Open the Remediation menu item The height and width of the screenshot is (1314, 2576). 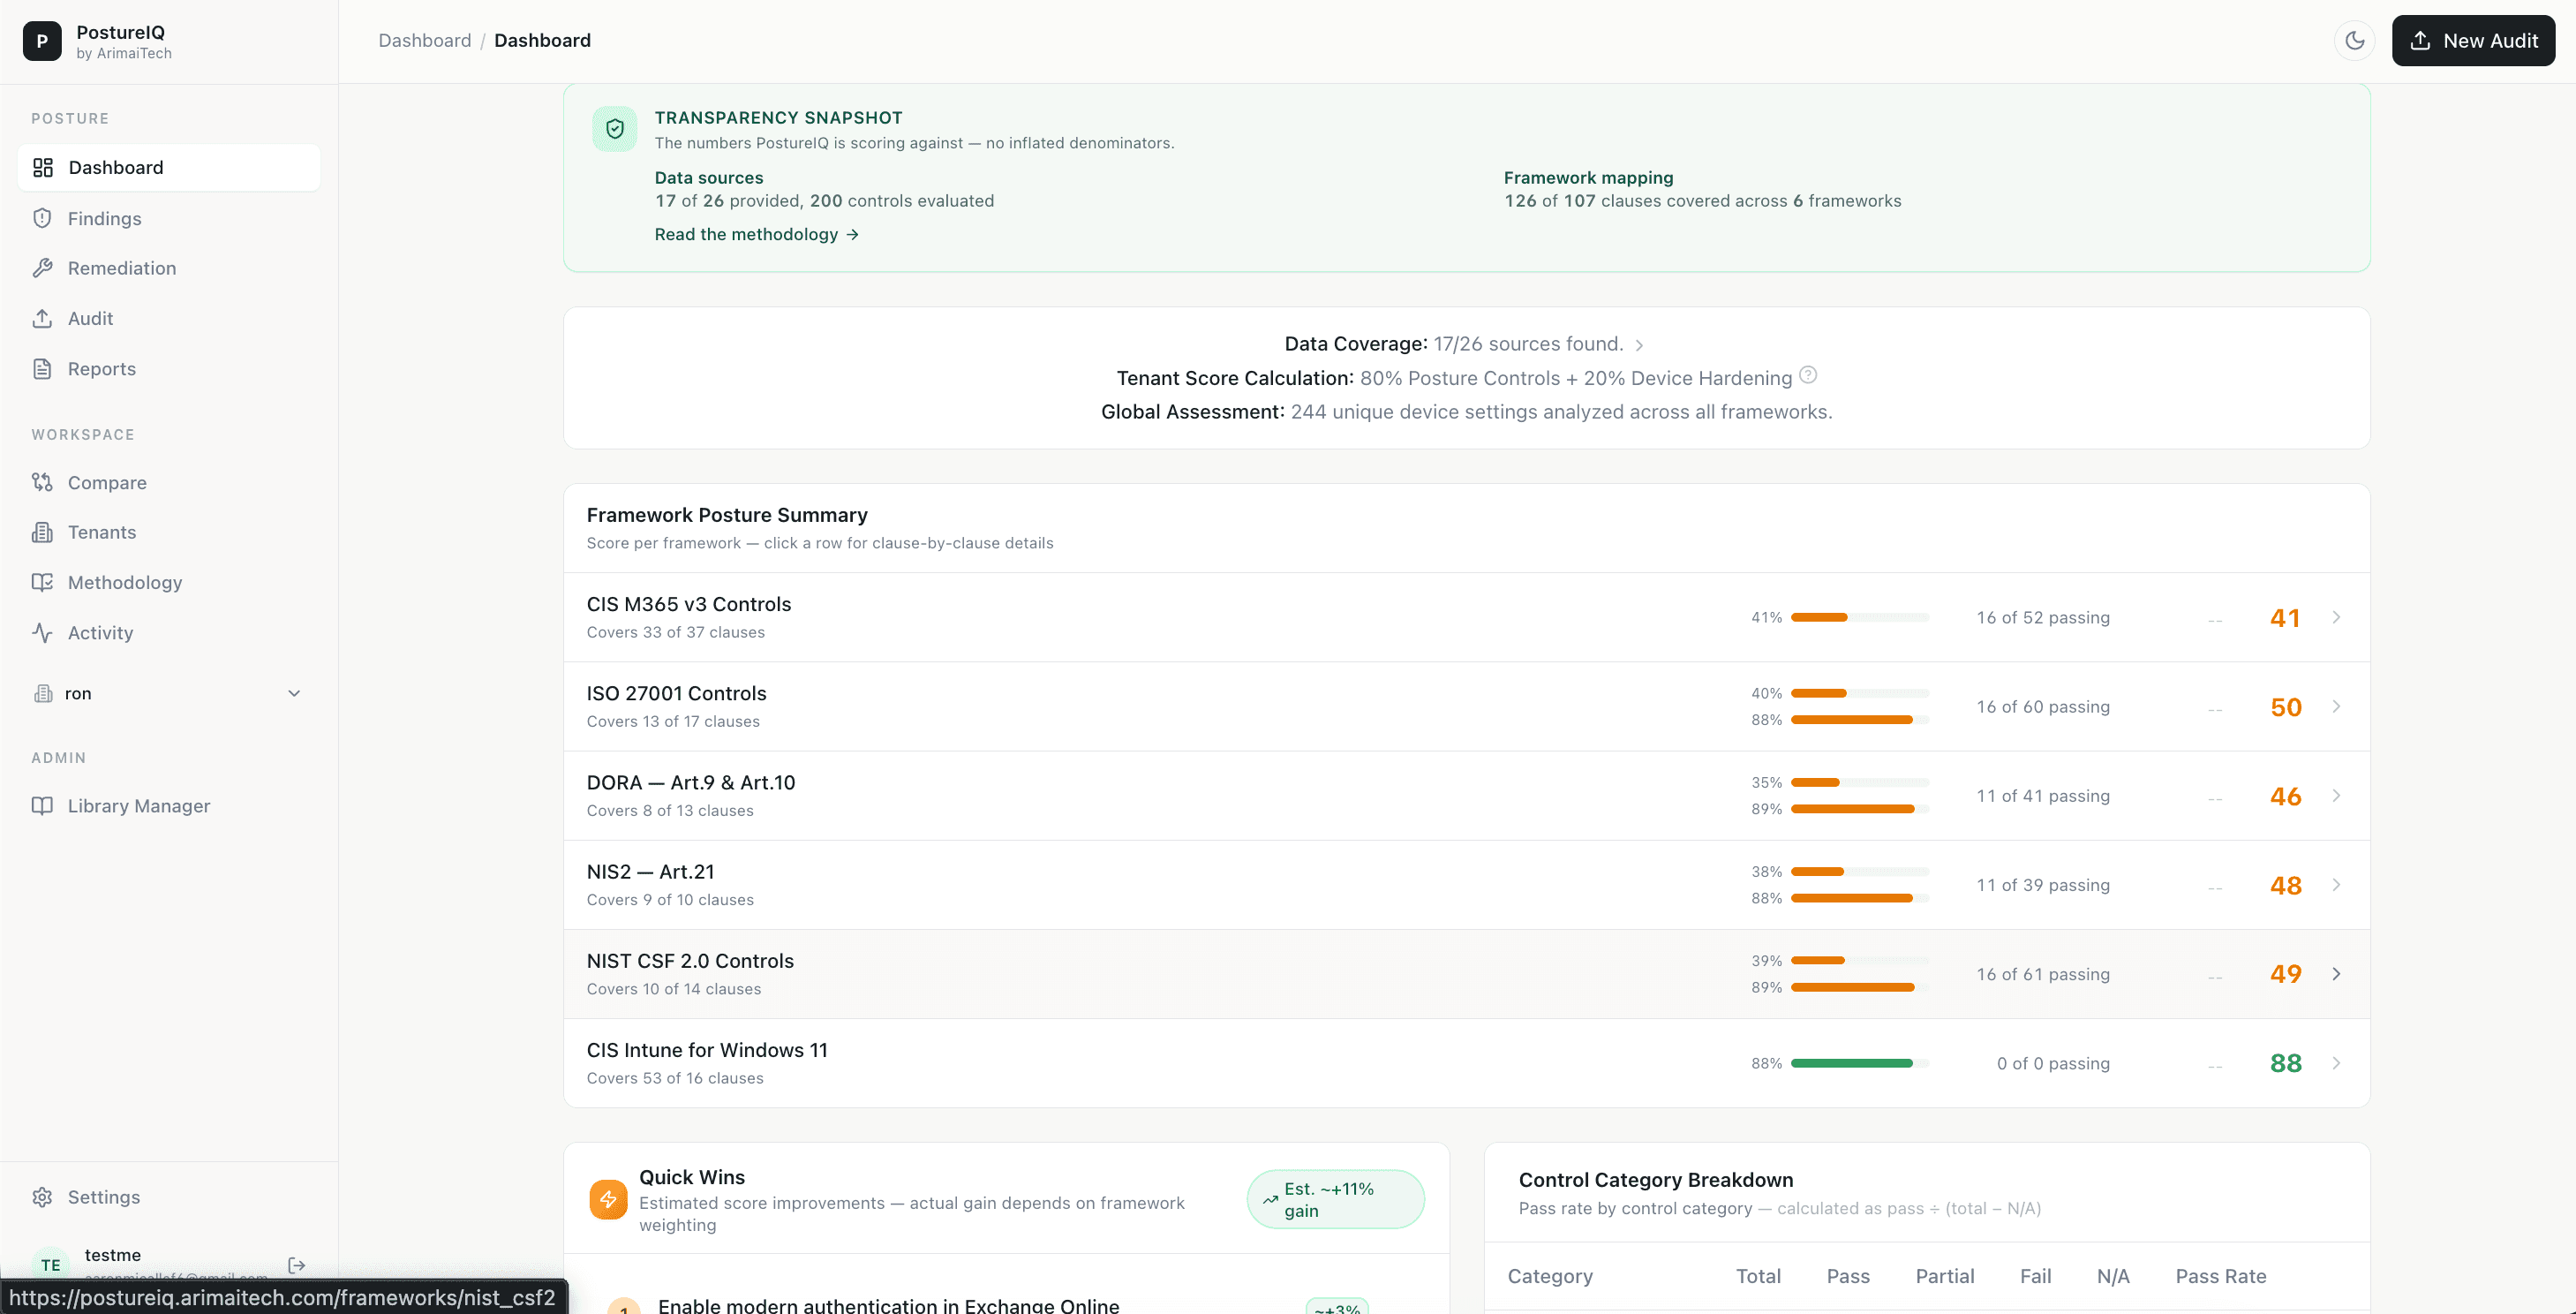tap(169, 268)
